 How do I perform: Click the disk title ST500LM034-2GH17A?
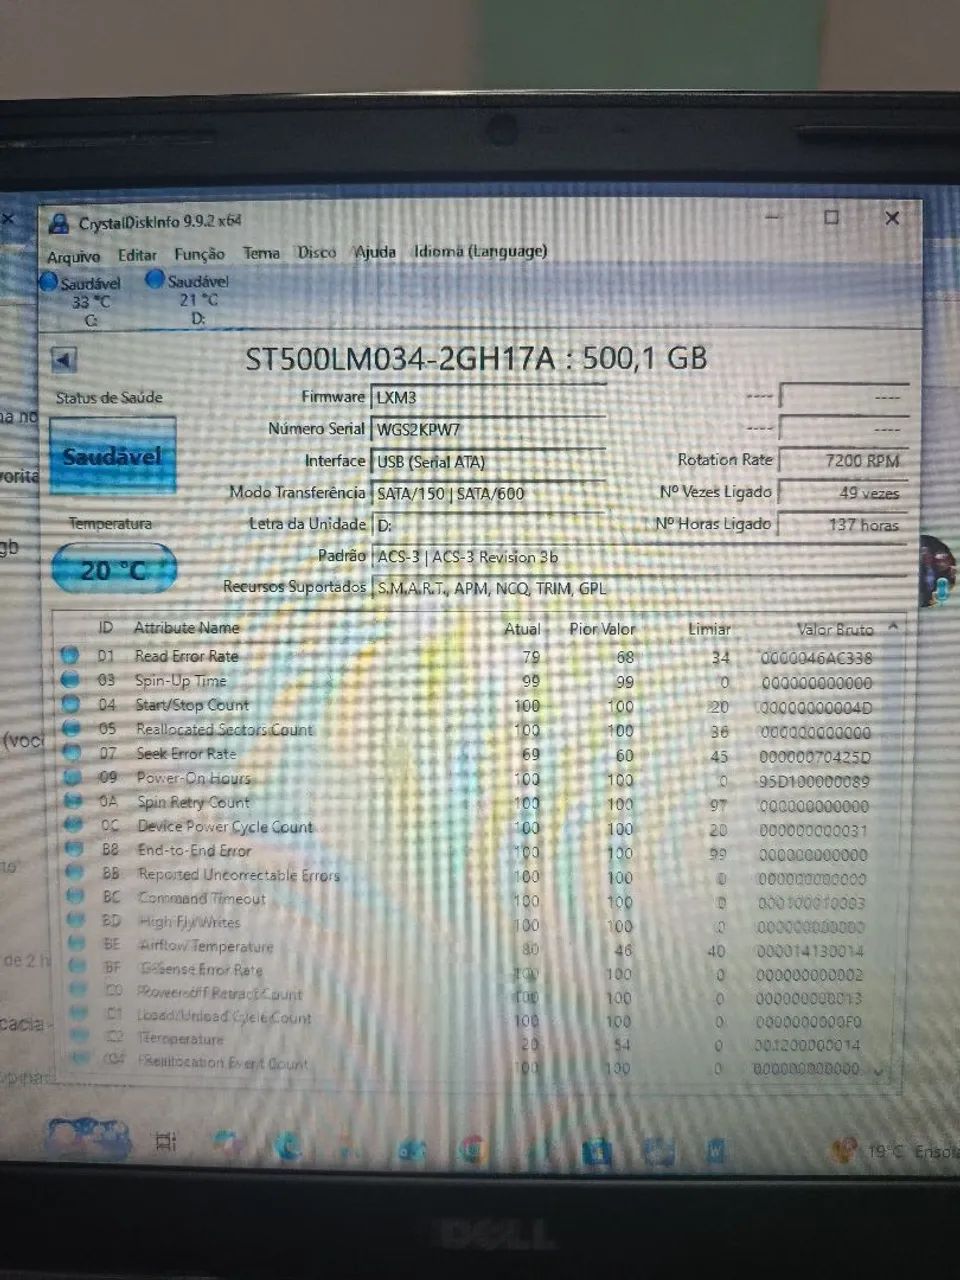click(x=476, y=358)
